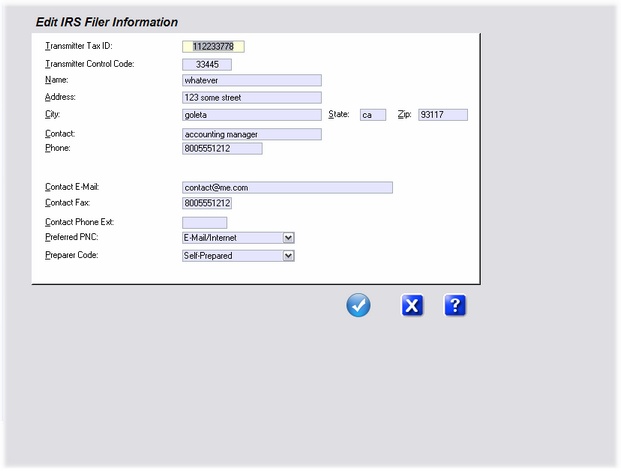
Task: Click the empty Contact Phone Ext field
Action: 204,223
